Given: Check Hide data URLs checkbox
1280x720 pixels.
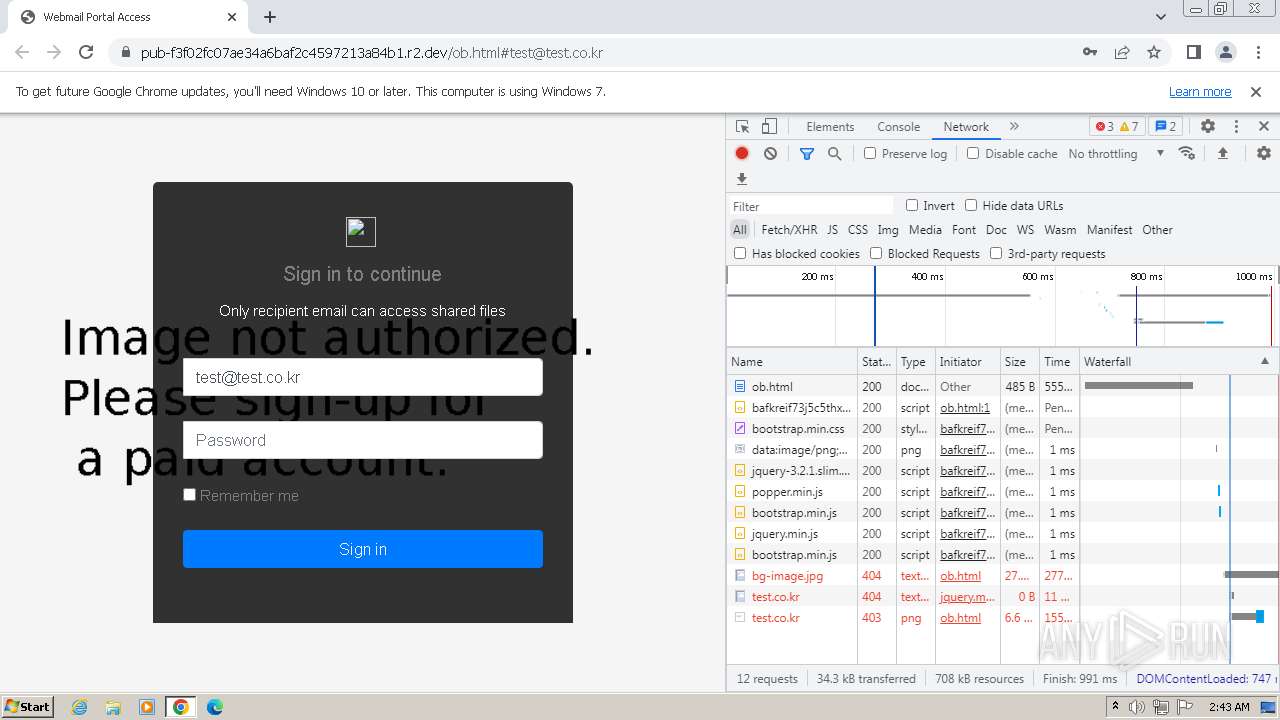Looking at the screenshot, I should (971, 205).
